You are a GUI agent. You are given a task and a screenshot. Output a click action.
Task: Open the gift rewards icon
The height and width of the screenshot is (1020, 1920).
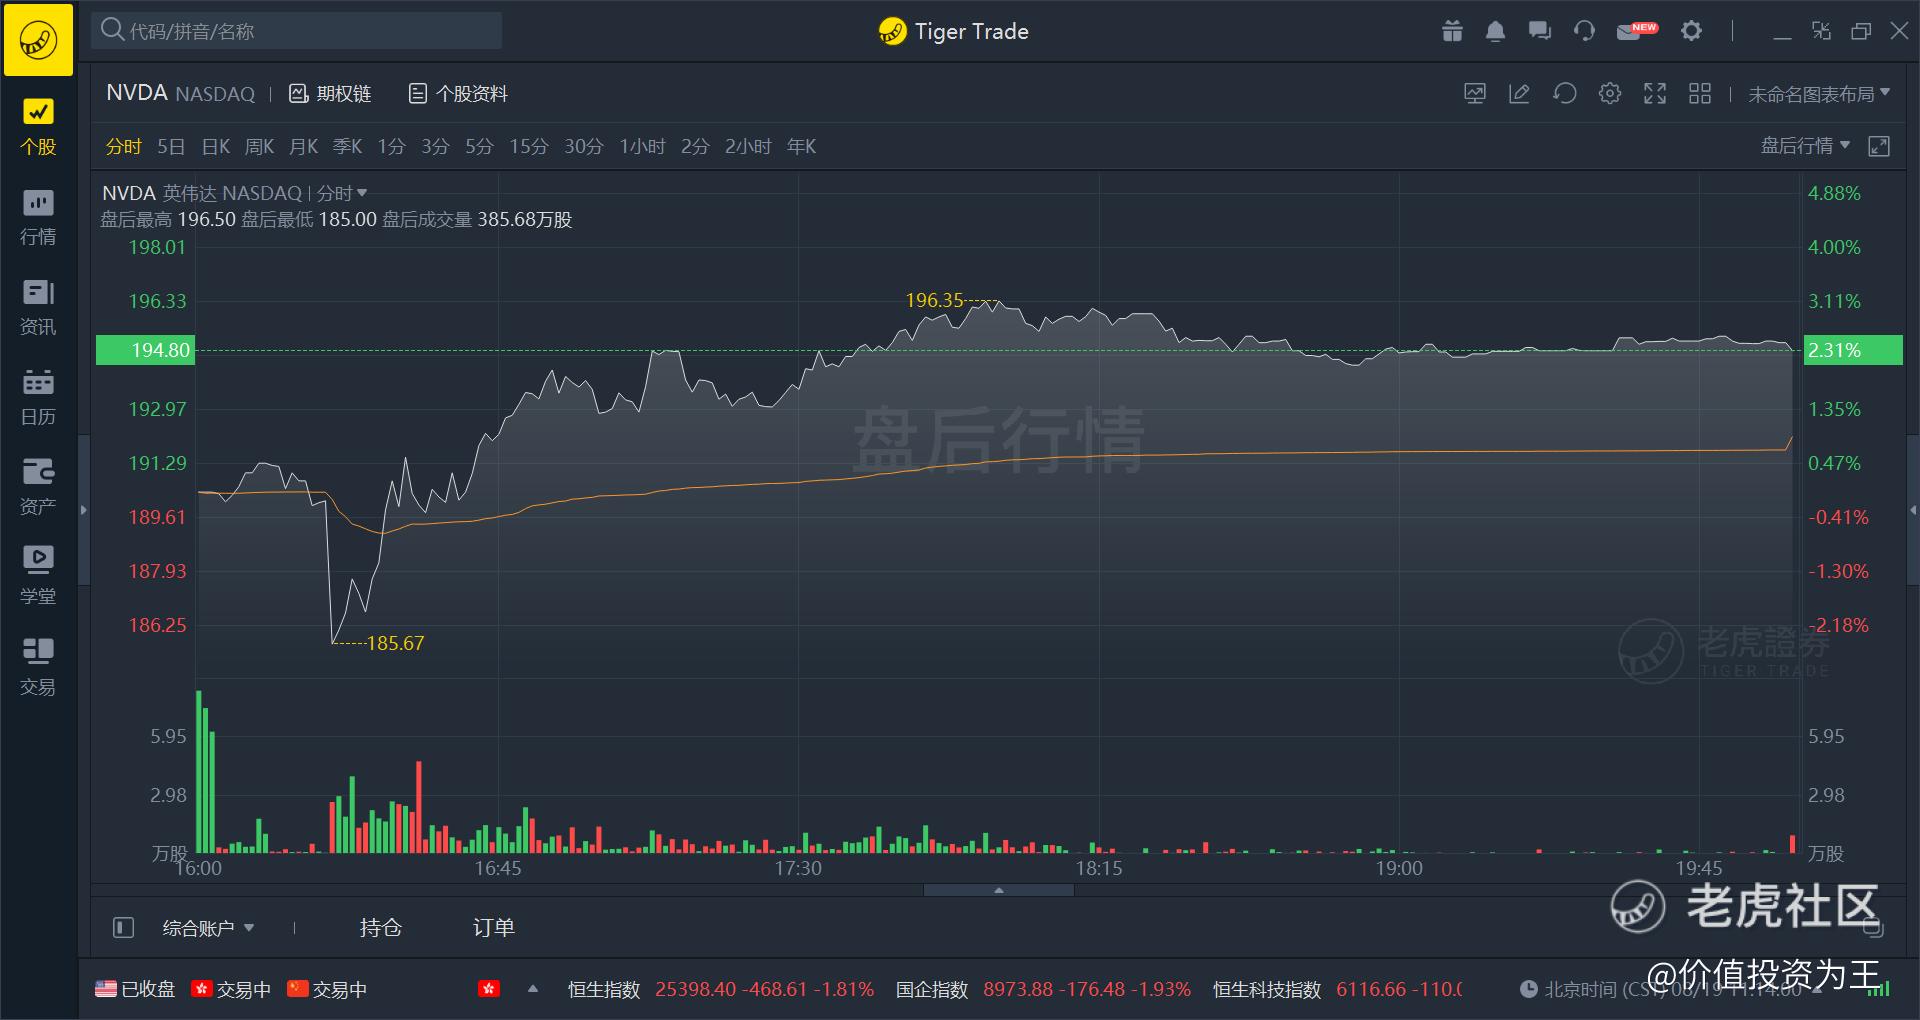click(x=1452, y=31)
